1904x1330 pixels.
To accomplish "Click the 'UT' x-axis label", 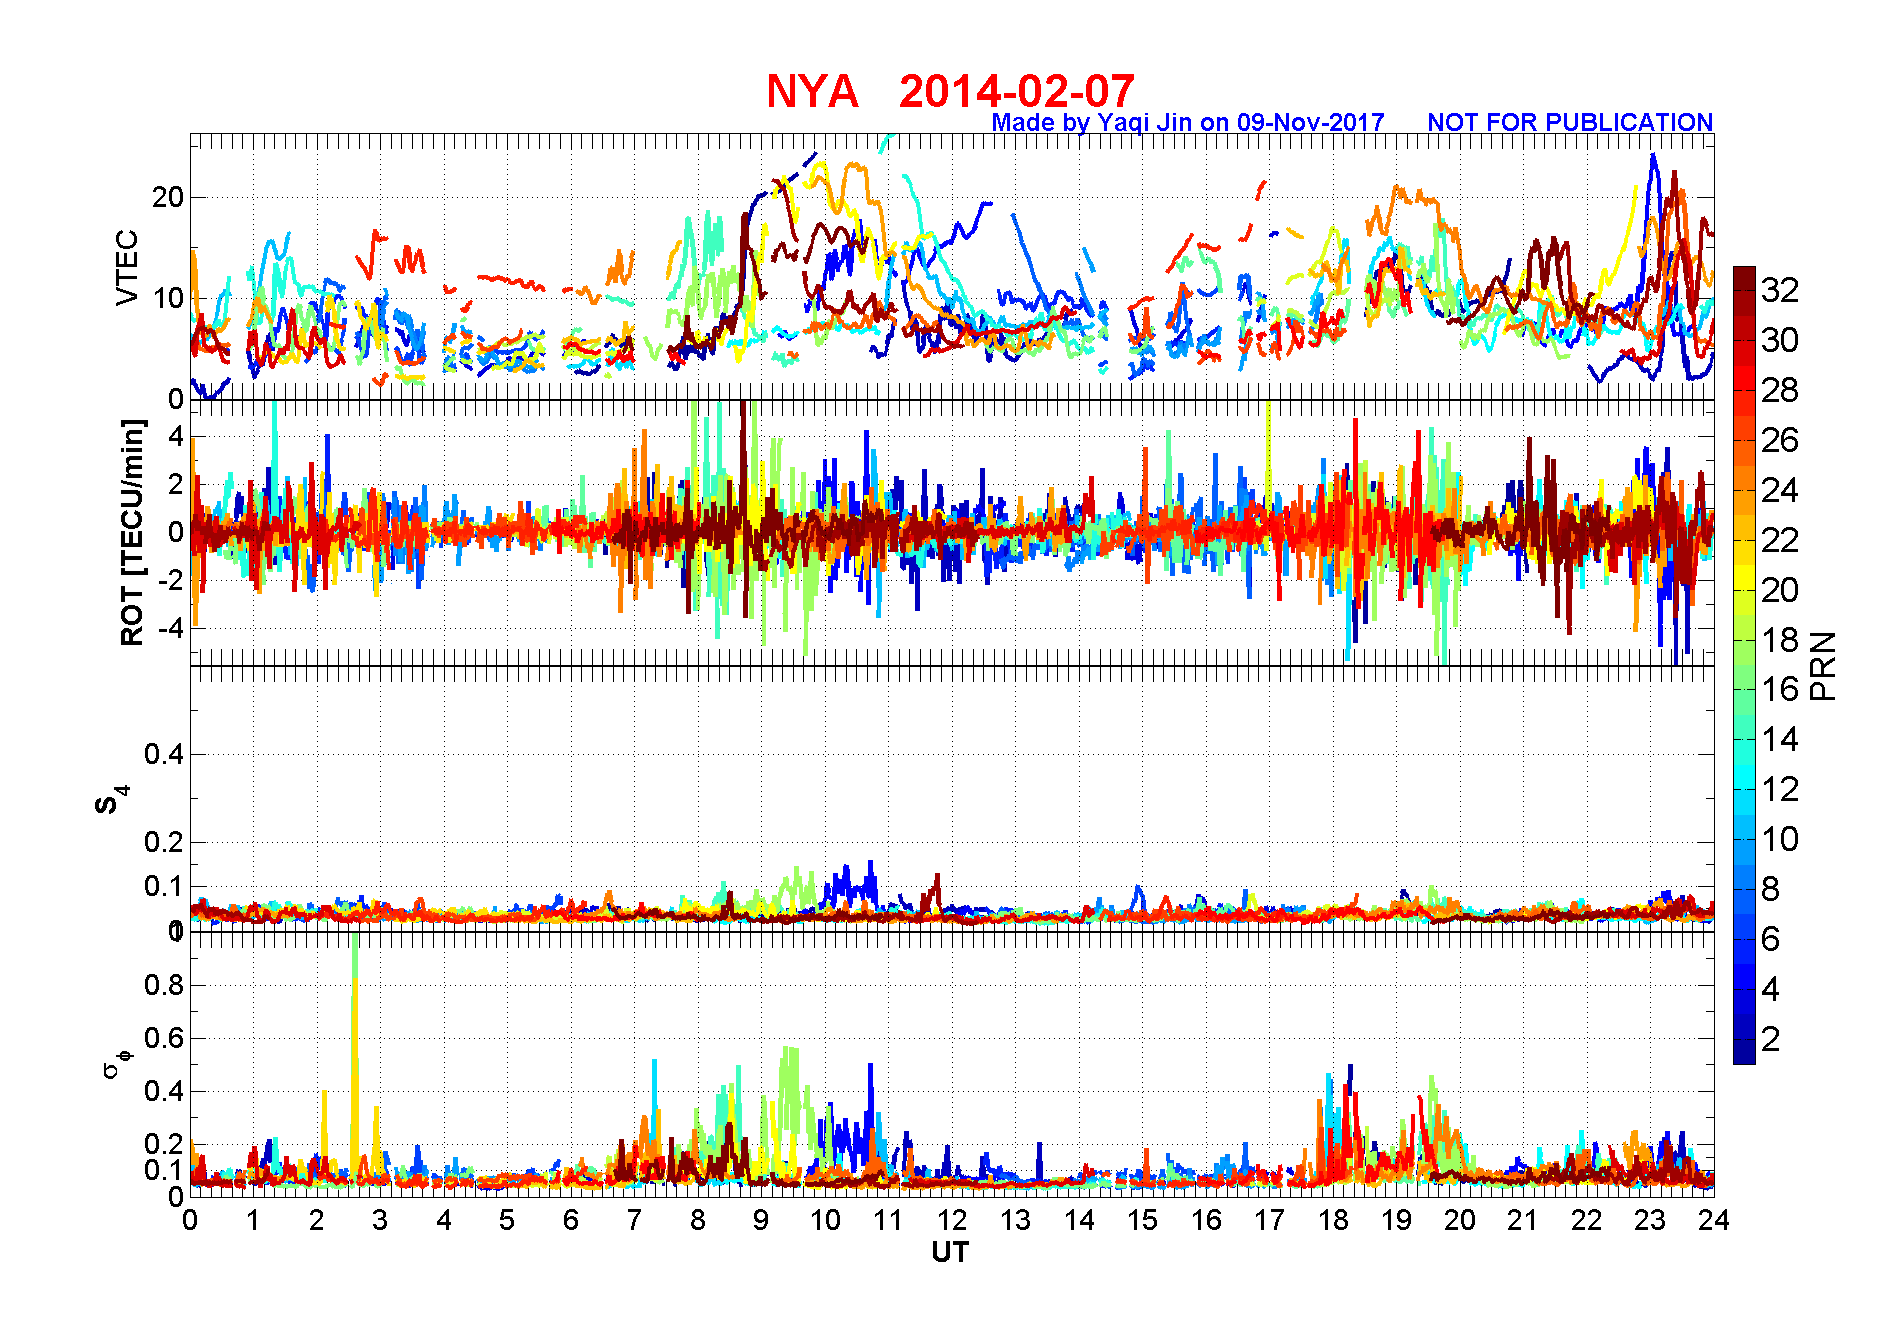I will click(950, 1252).
